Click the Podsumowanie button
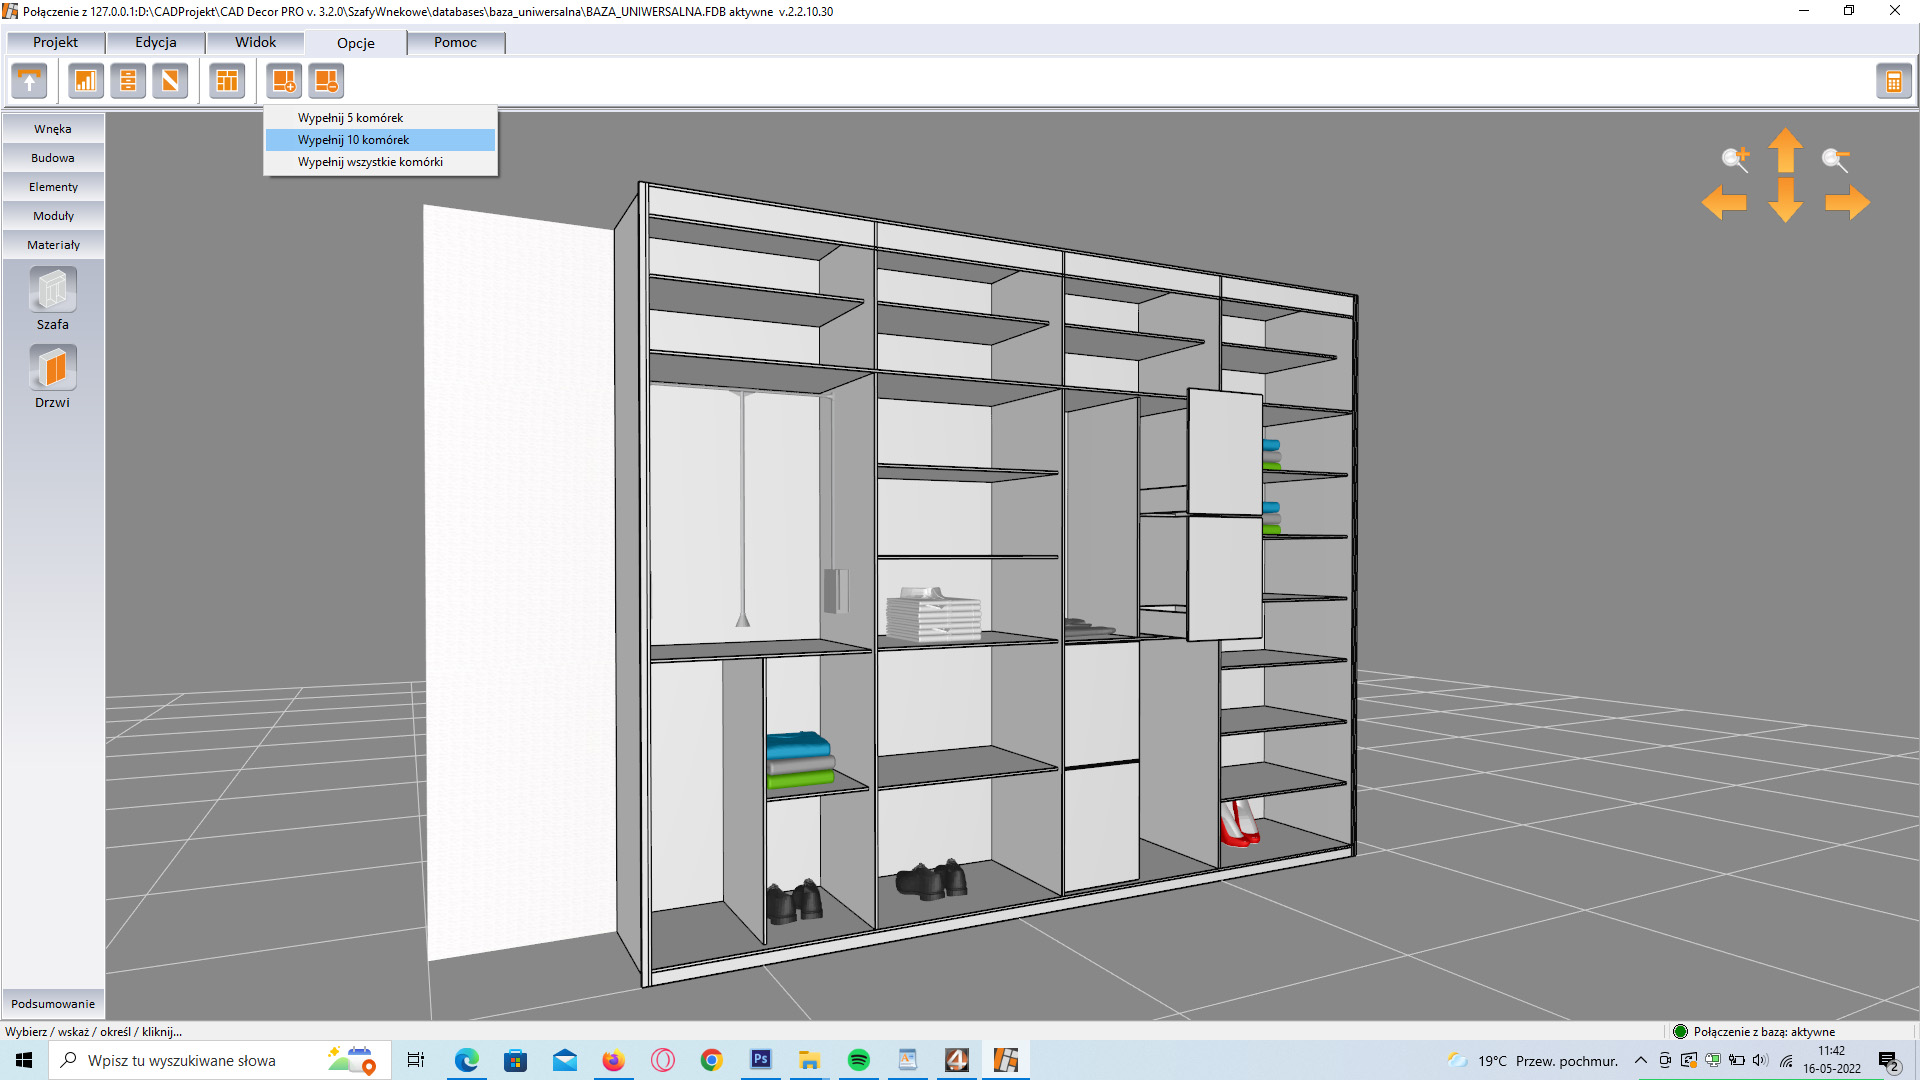Screen dimensions: 1920x1080 click(53, 1004)
